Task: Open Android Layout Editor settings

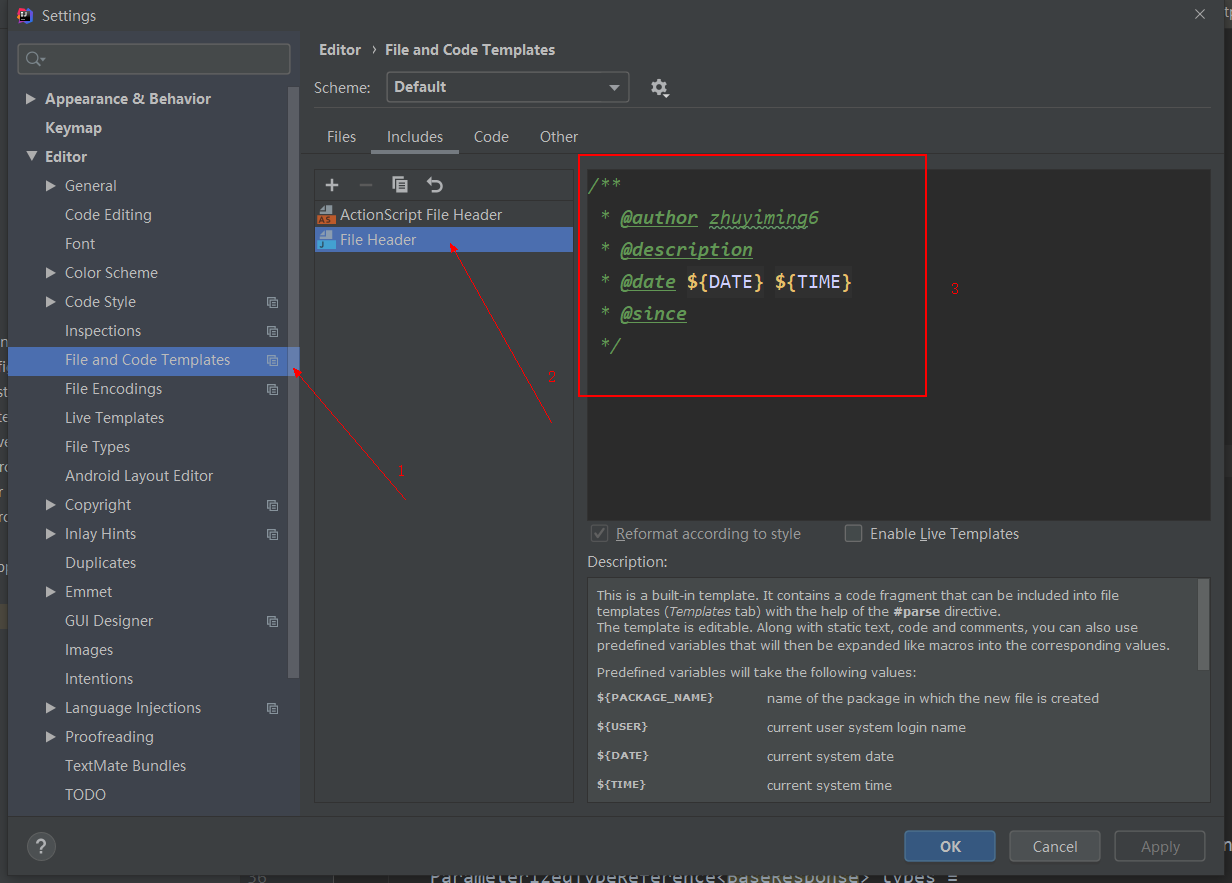Action: [139, 476]
